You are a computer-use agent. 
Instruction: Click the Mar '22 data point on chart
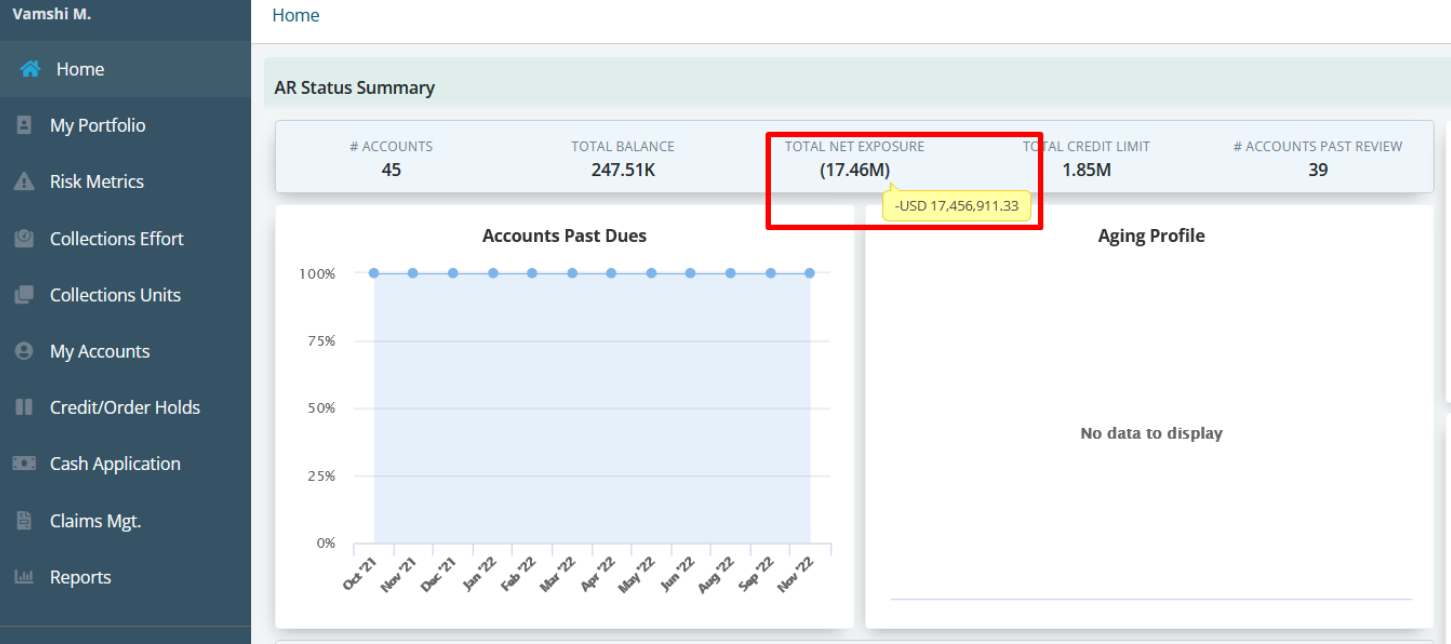click(x=572, y=273)
